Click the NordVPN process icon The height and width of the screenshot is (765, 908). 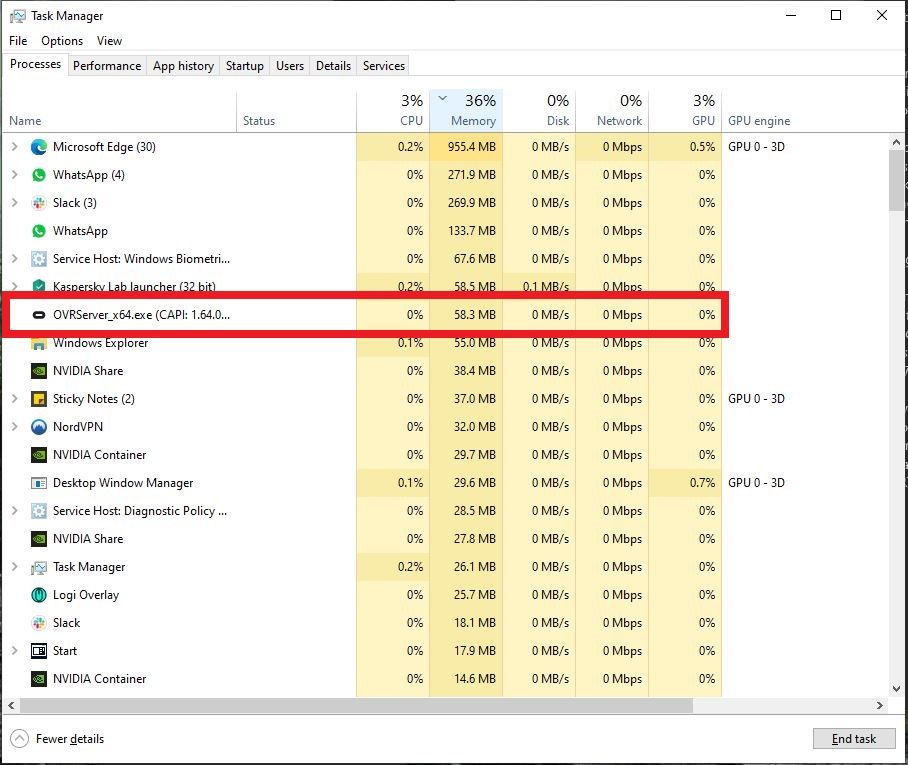point(37,427)
